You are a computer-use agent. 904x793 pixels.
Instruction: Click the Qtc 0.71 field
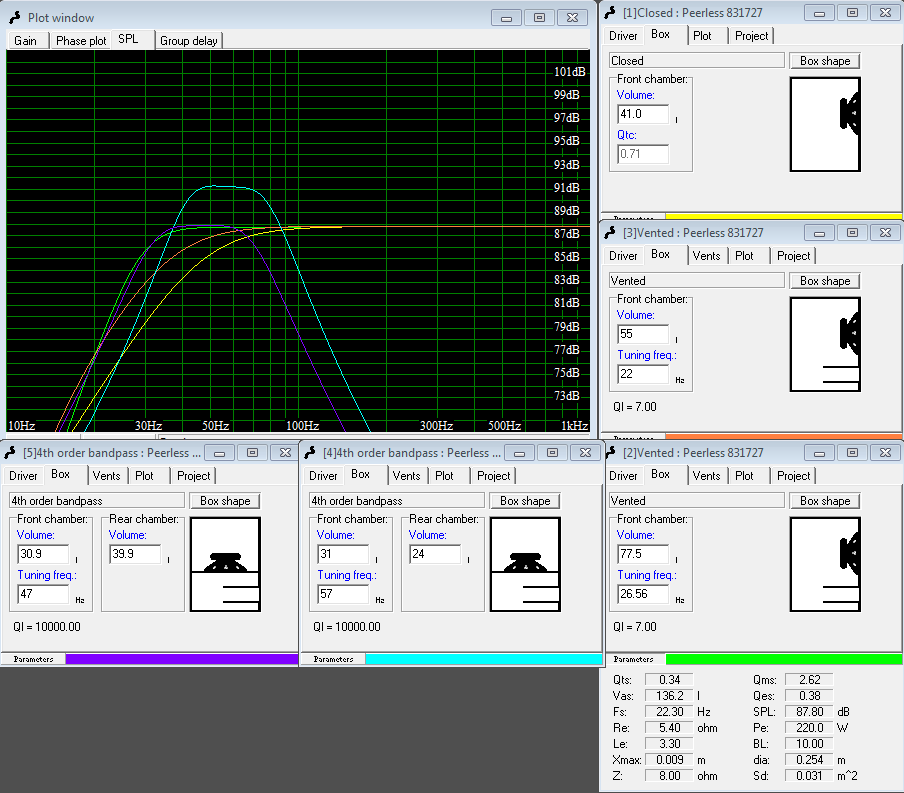tap(643, 154)
